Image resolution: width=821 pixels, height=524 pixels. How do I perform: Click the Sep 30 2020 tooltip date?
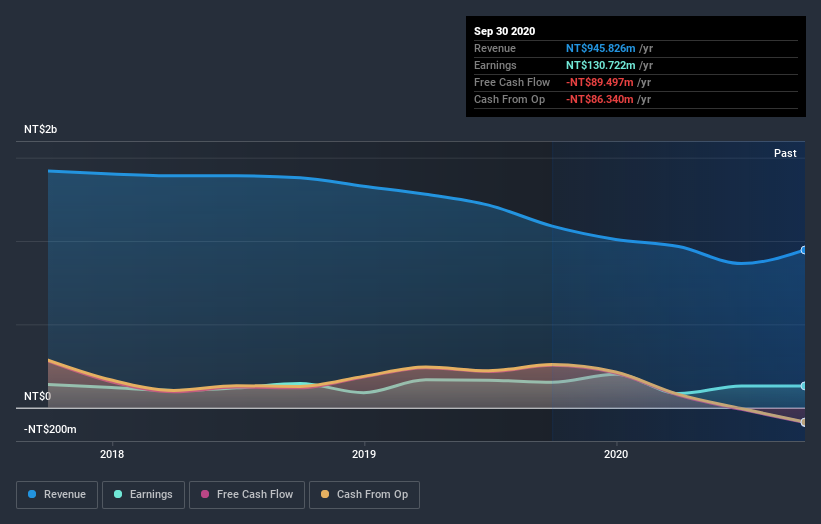pos(505,31)
